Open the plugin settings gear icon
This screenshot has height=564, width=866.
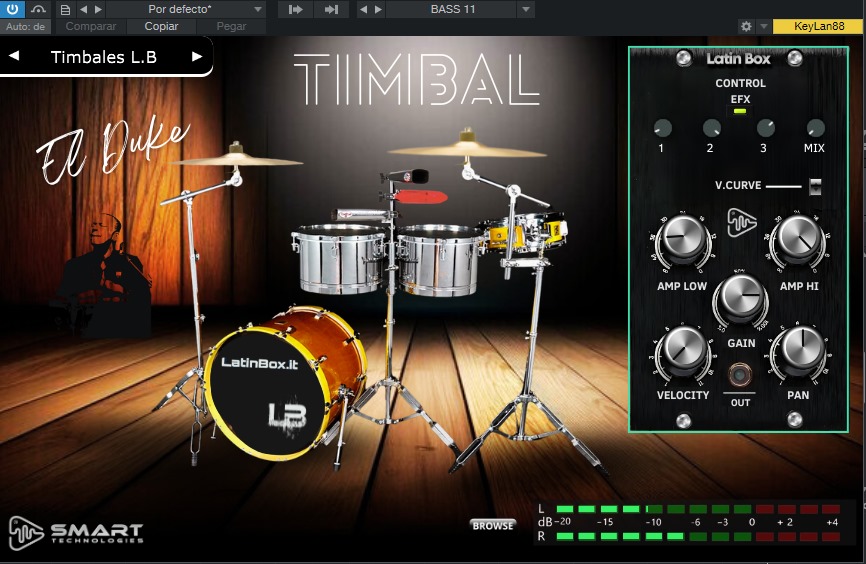[746, 27]
